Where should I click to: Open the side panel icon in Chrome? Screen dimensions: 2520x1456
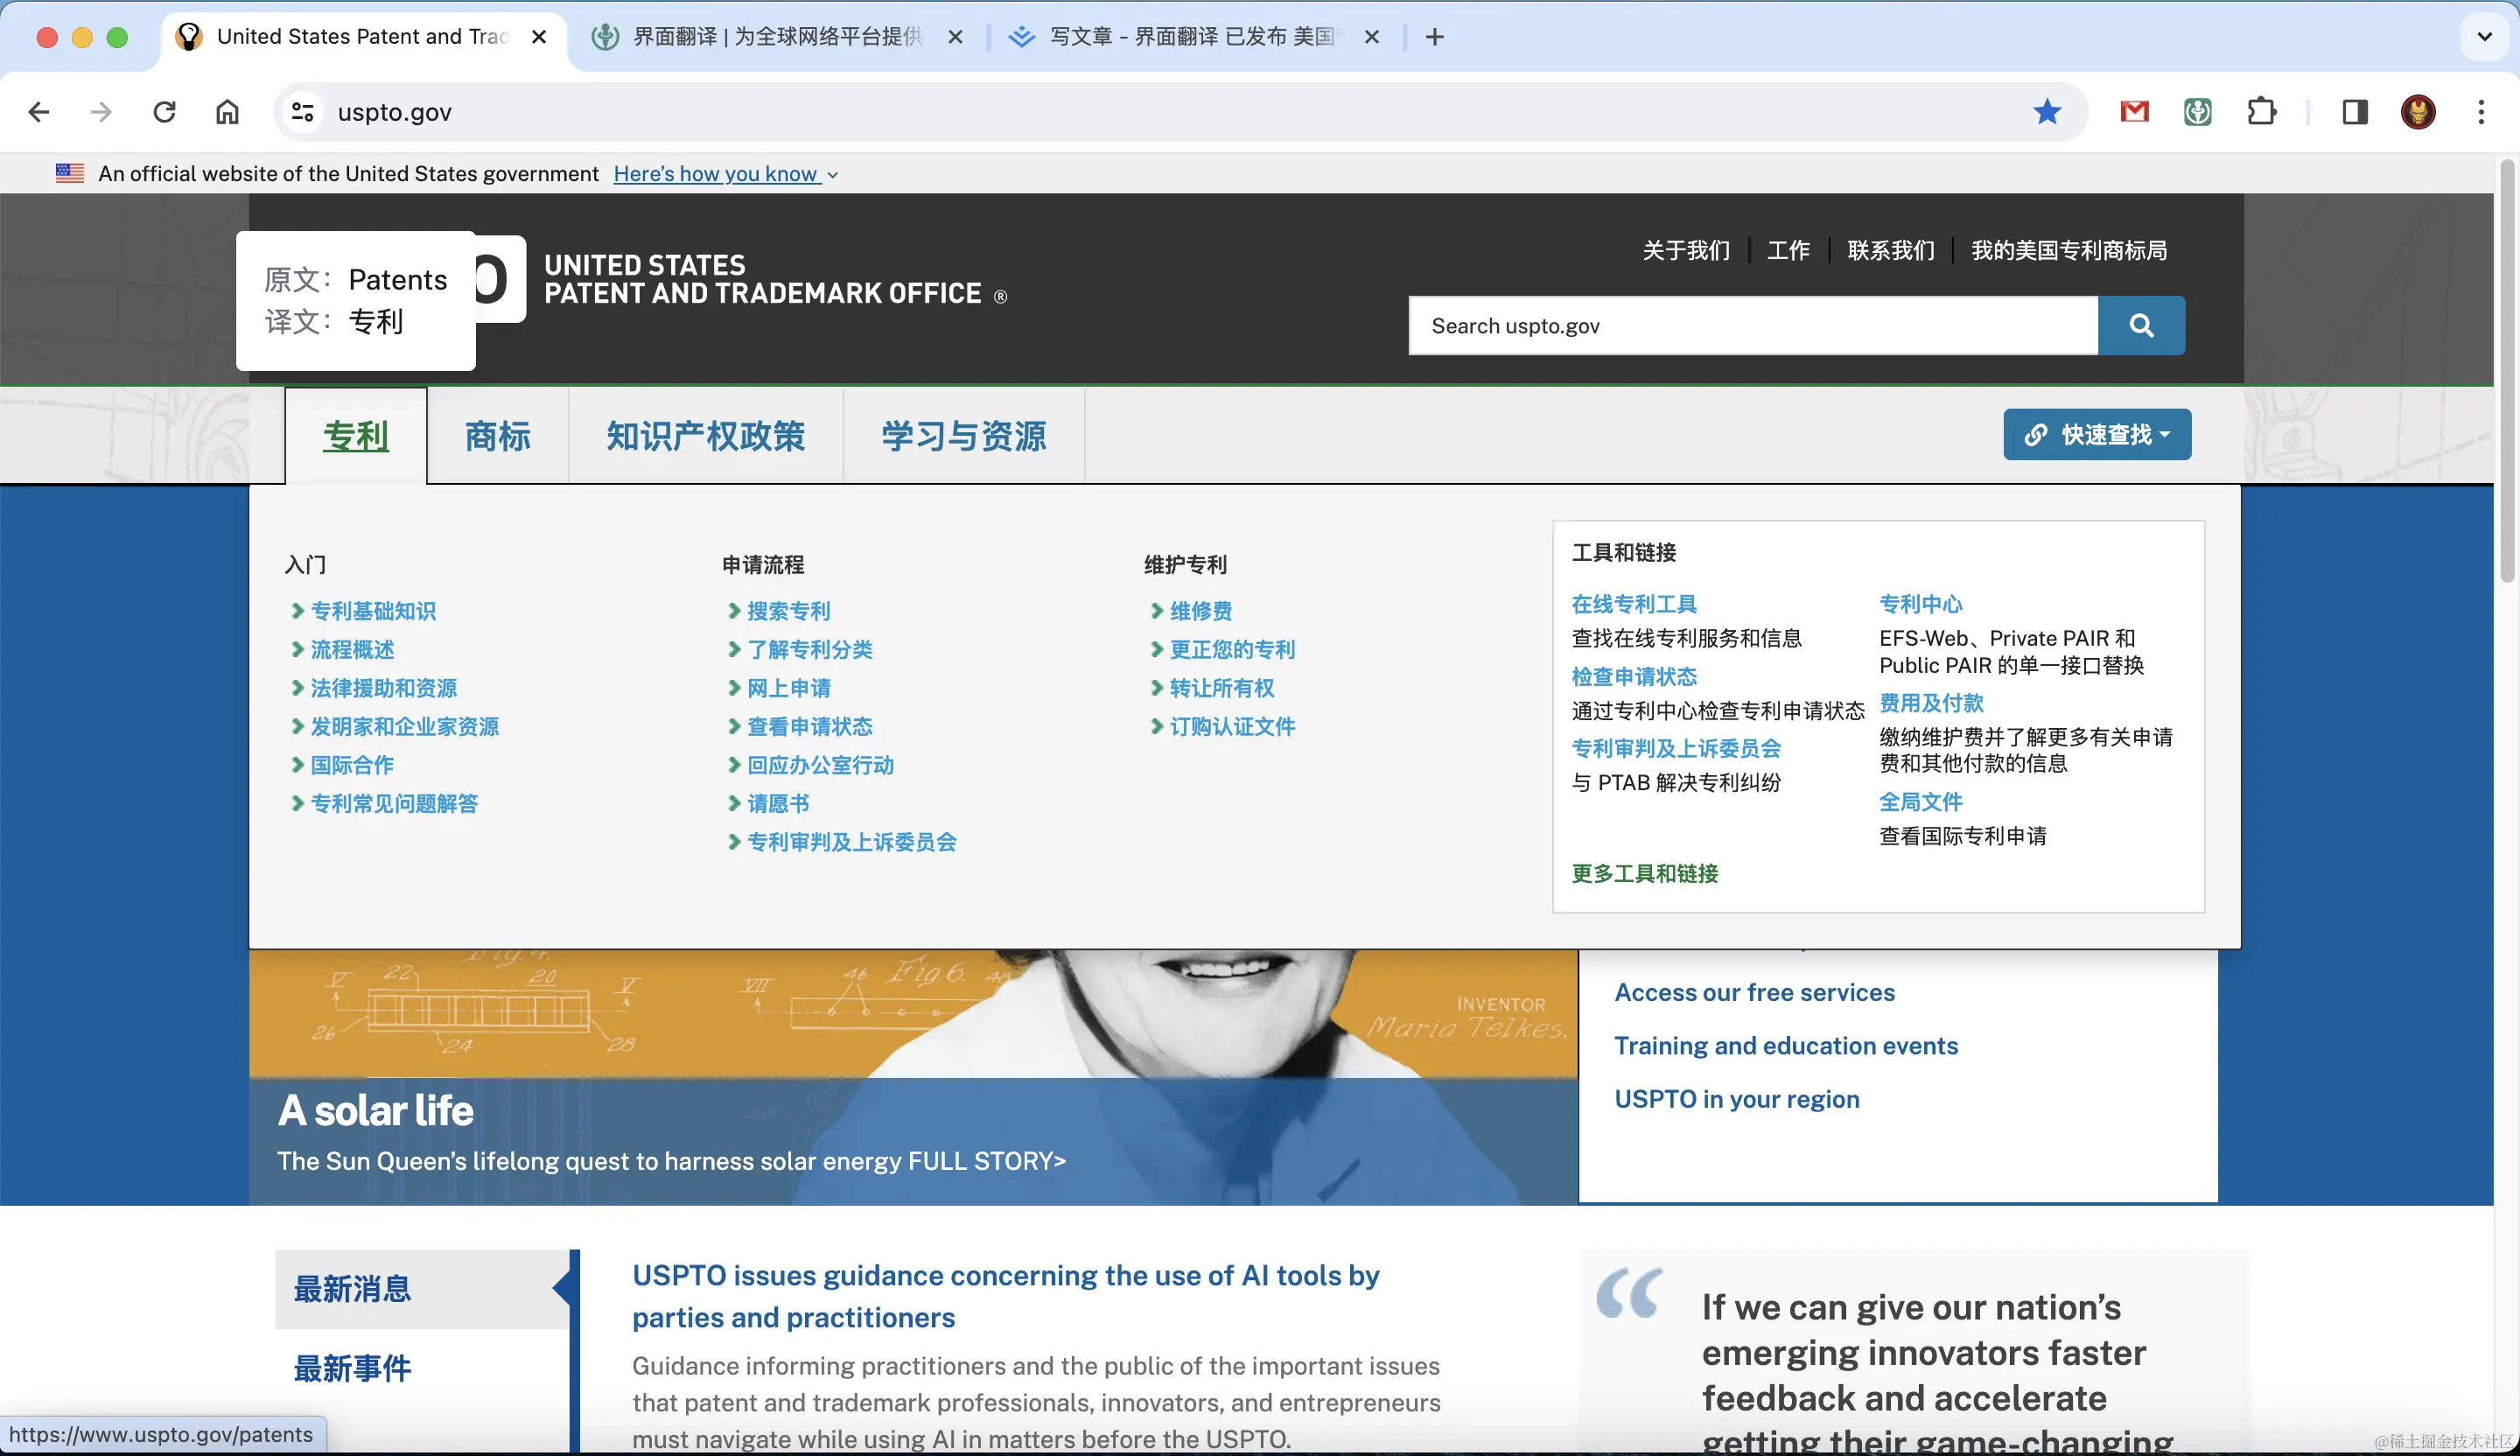coord(2353,111)
